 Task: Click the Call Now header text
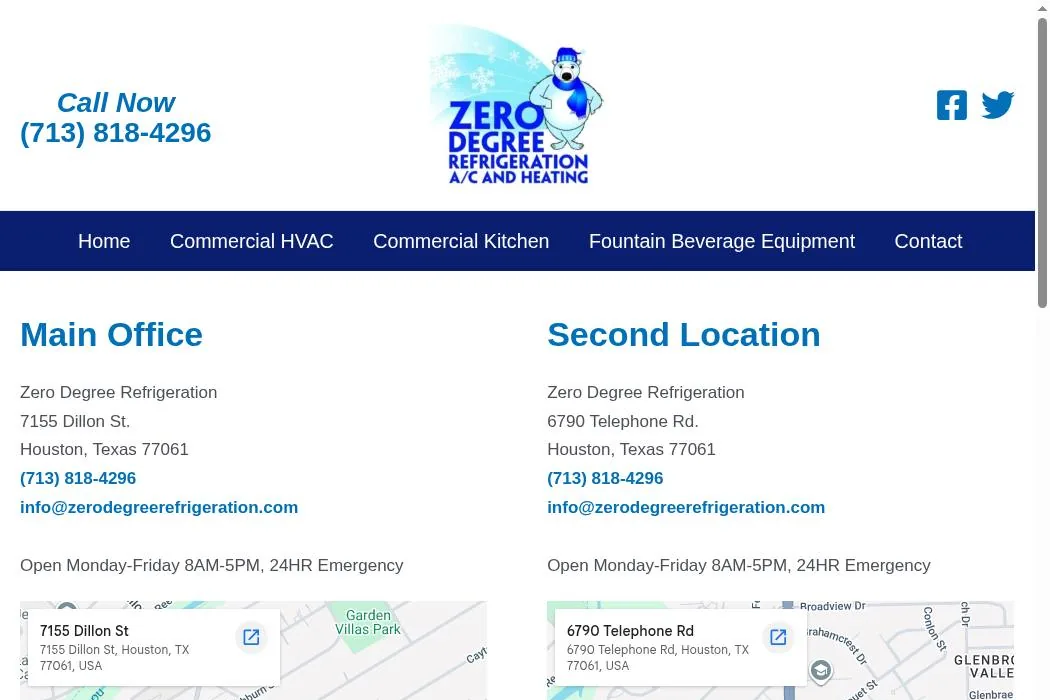pos(116,102)
